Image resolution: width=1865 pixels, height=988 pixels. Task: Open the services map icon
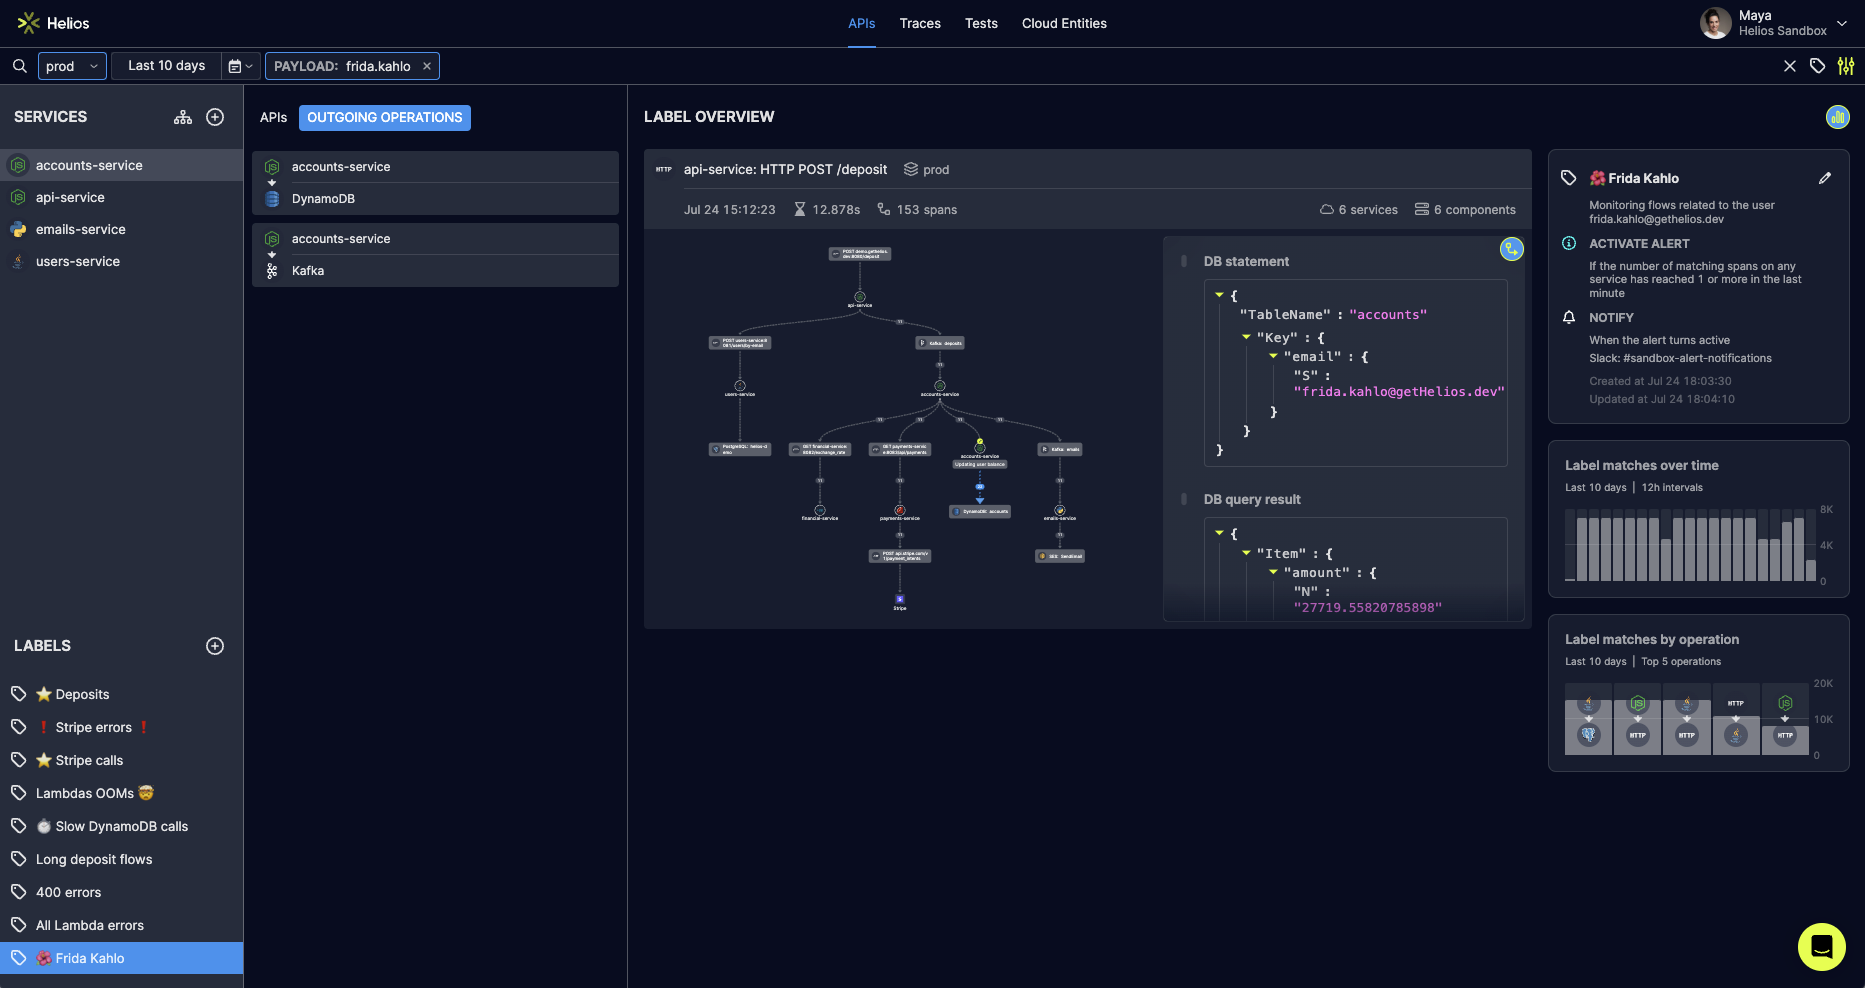pos(183,117)
